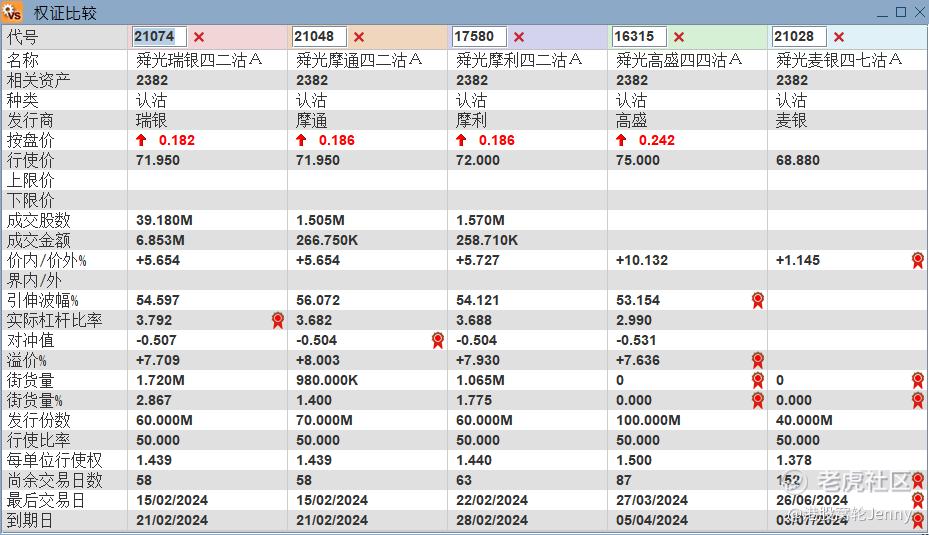The height and width of the screenshot is (535, 929).
Task: Click the code input field showing 17580
Action: tap(479, 37)
